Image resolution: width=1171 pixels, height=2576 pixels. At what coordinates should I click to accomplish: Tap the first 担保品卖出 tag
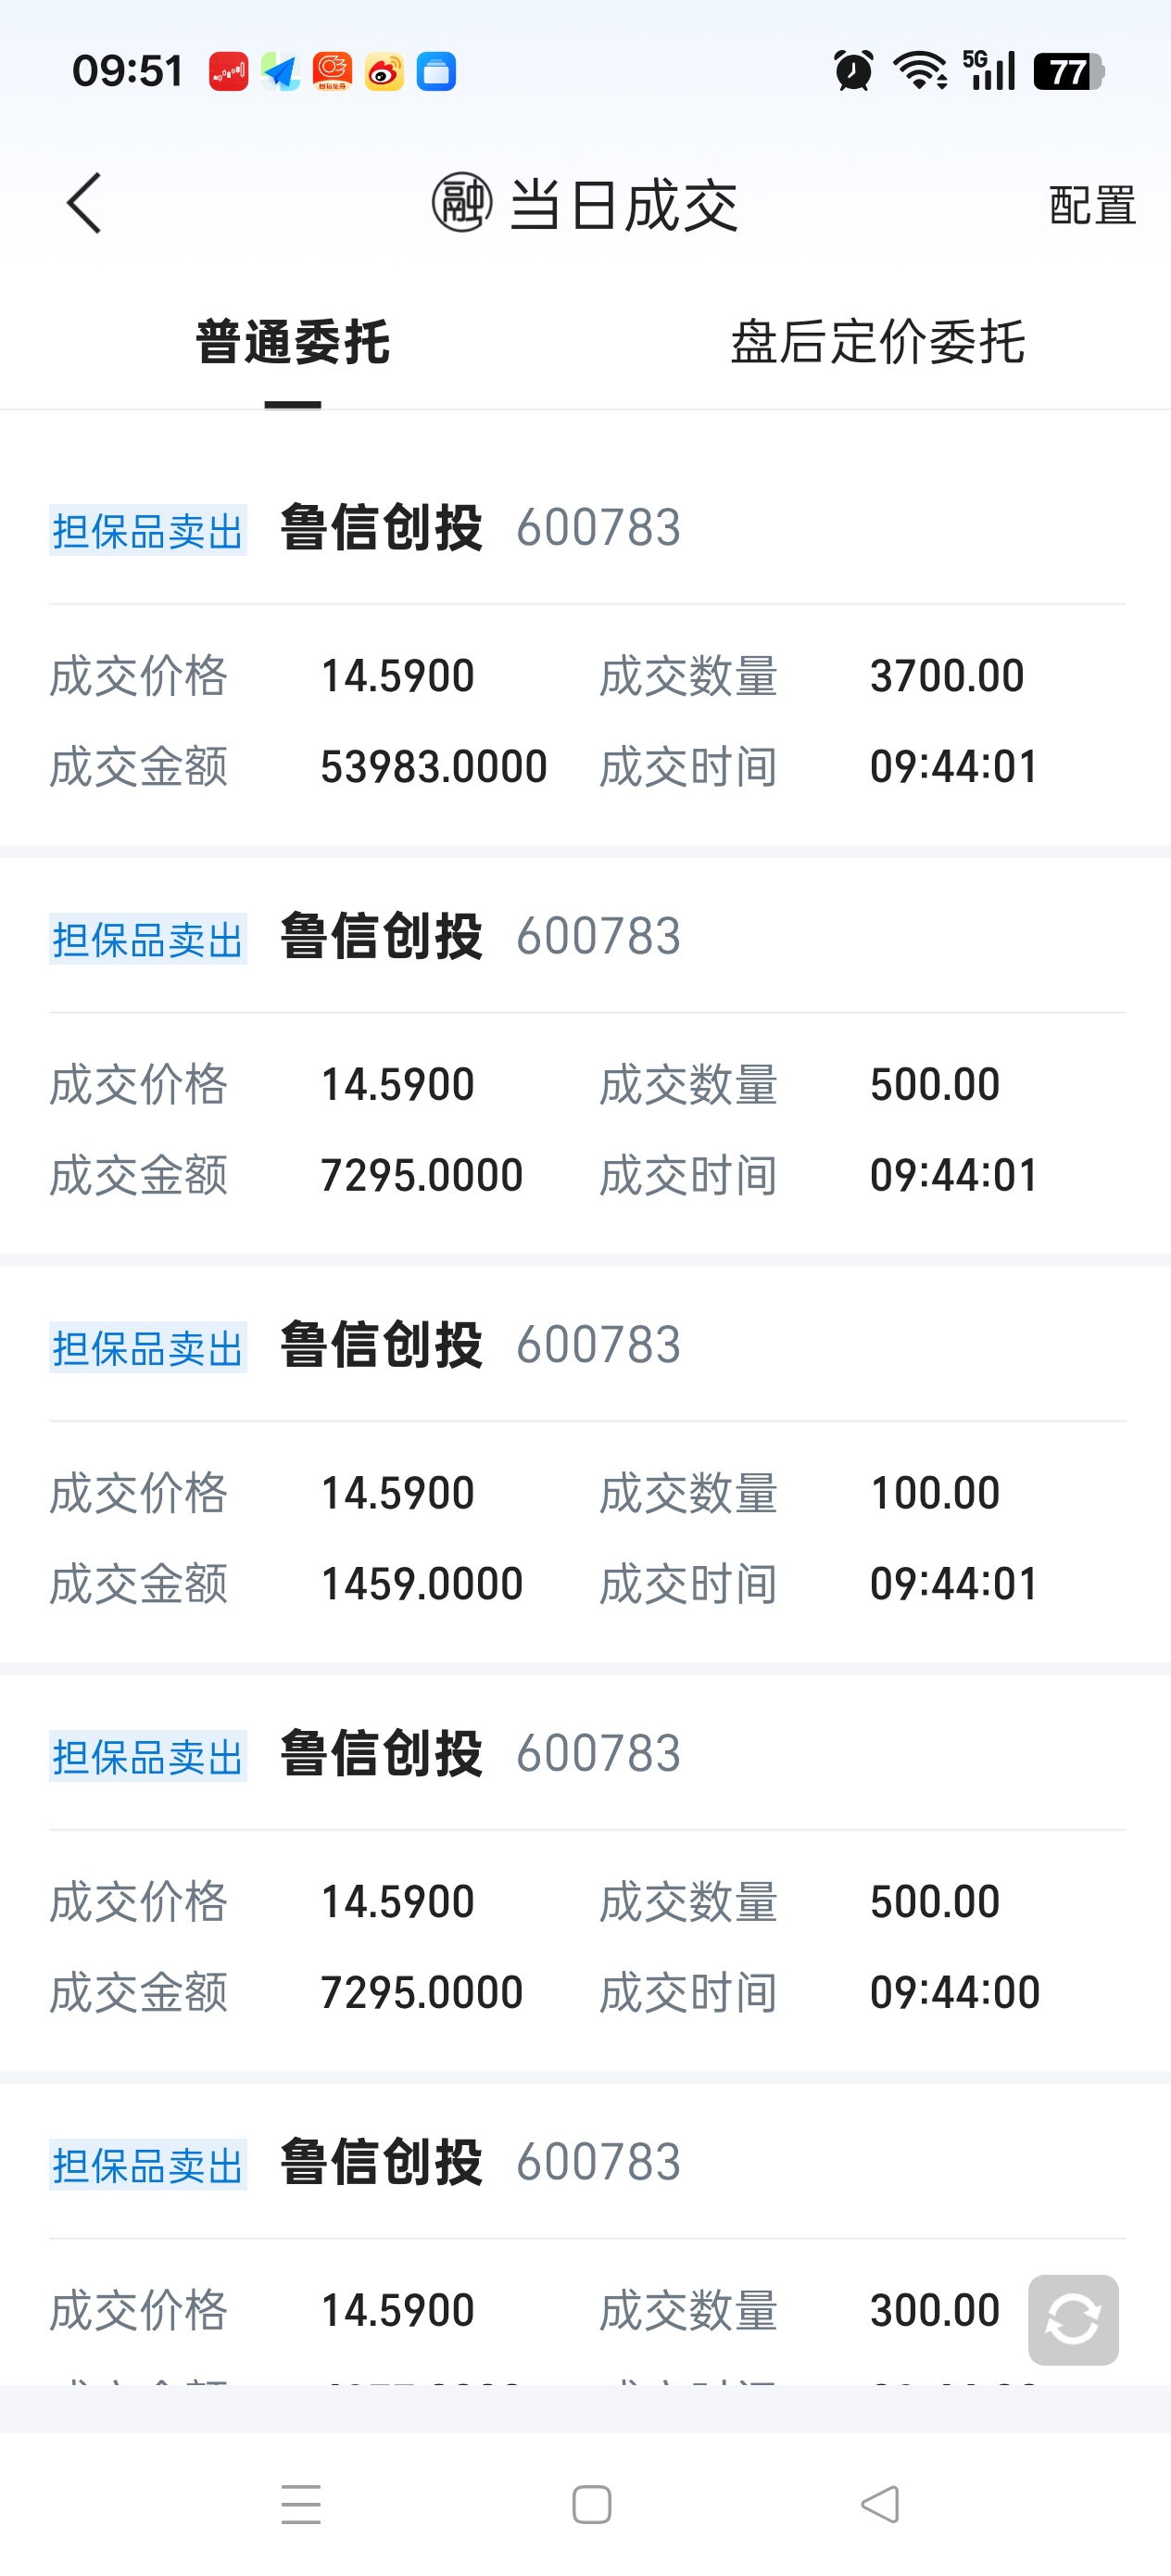(148, 531)
